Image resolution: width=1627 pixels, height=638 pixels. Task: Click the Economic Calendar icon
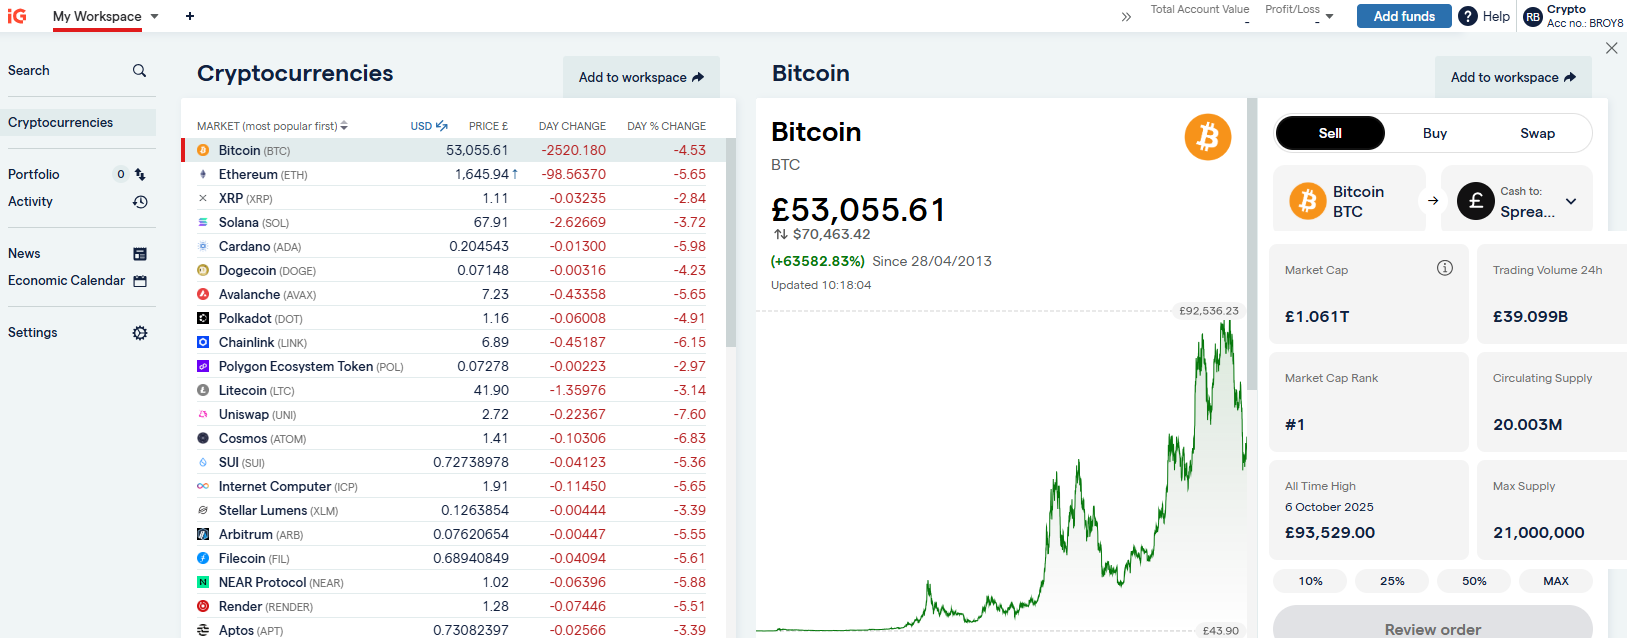tap(140, 281)
